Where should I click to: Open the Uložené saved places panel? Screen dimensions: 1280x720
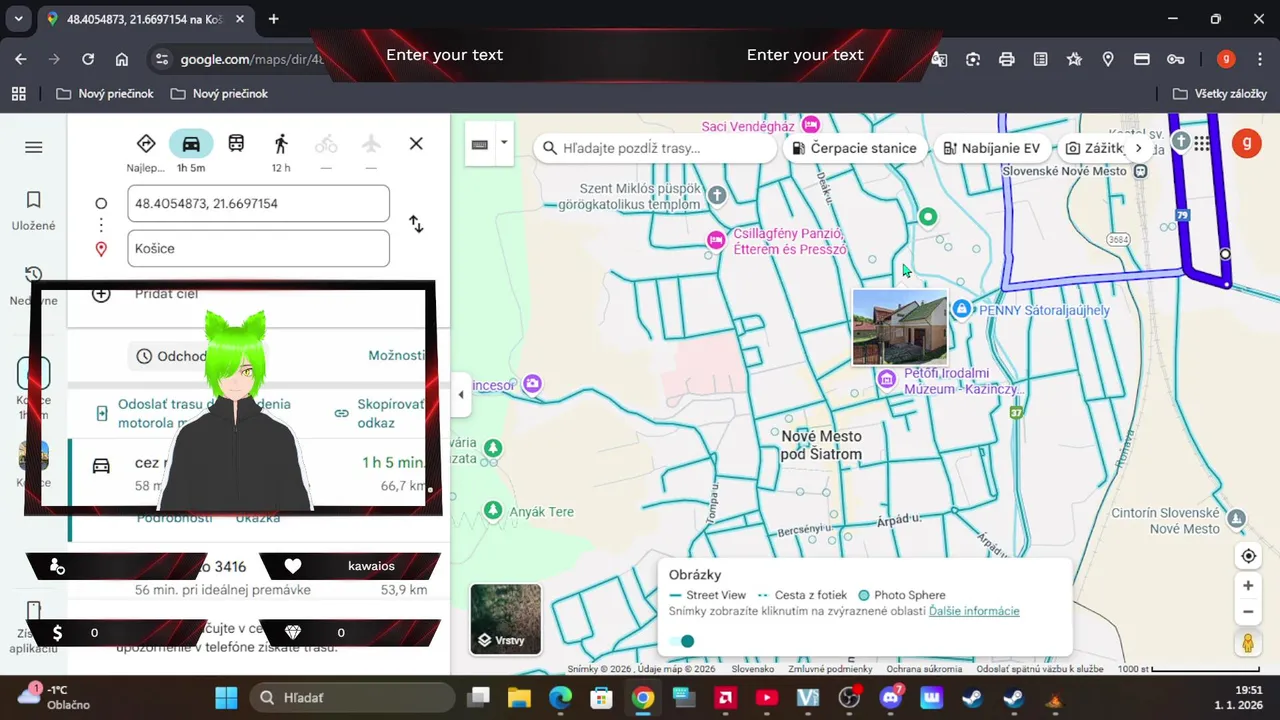[x=34, y=211]
